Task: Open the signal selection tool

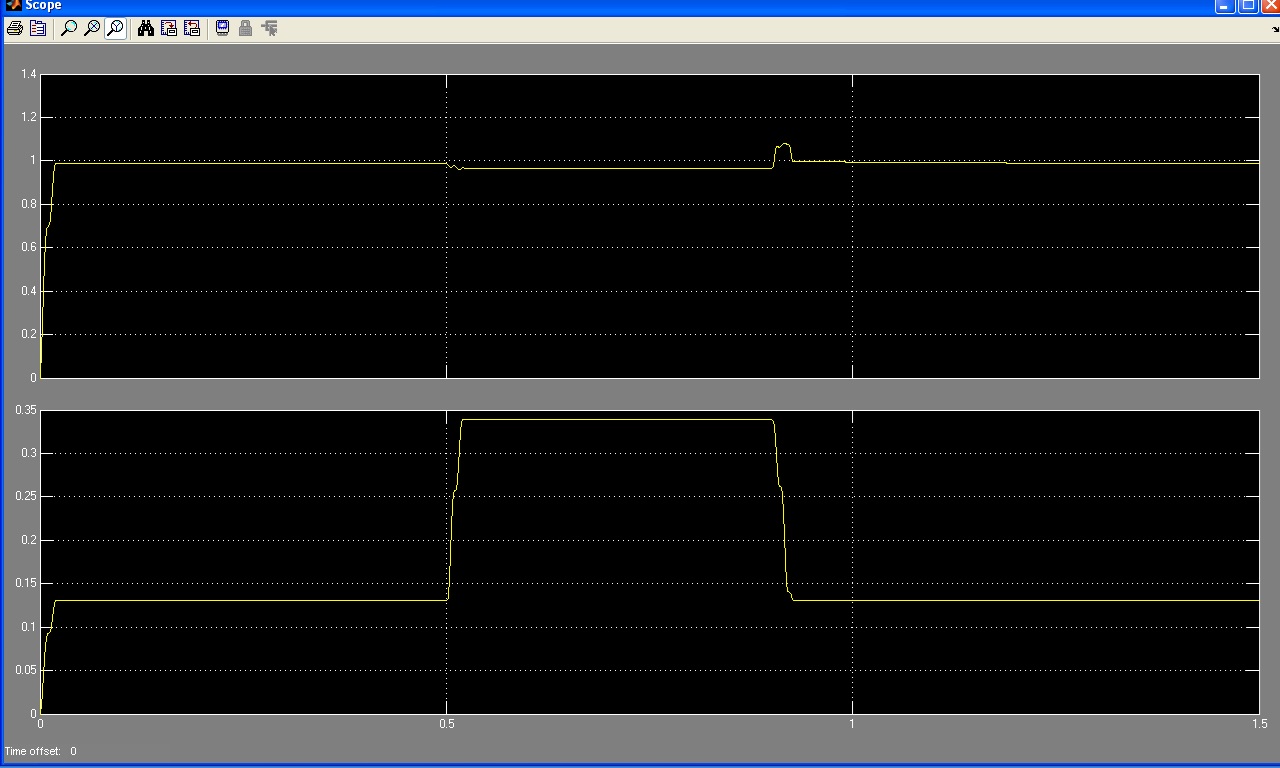Action: click(x=269, y=29)
